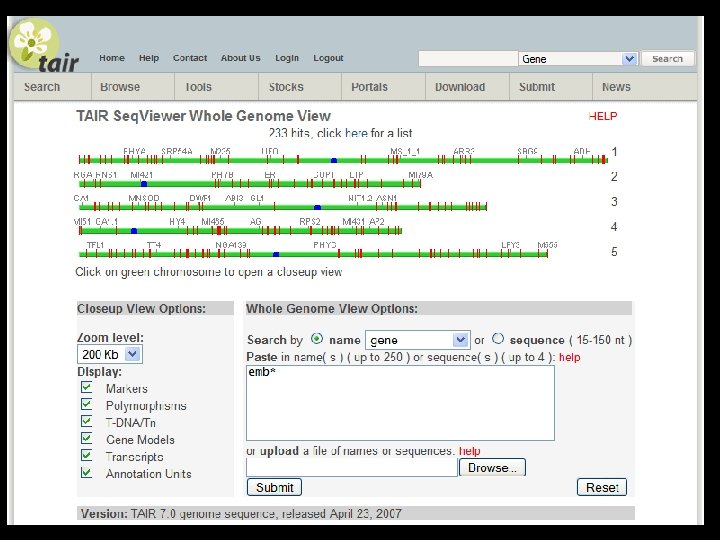Click the top Search button
The height and width of the screenshot is (540, 720).
pos(668,59)
